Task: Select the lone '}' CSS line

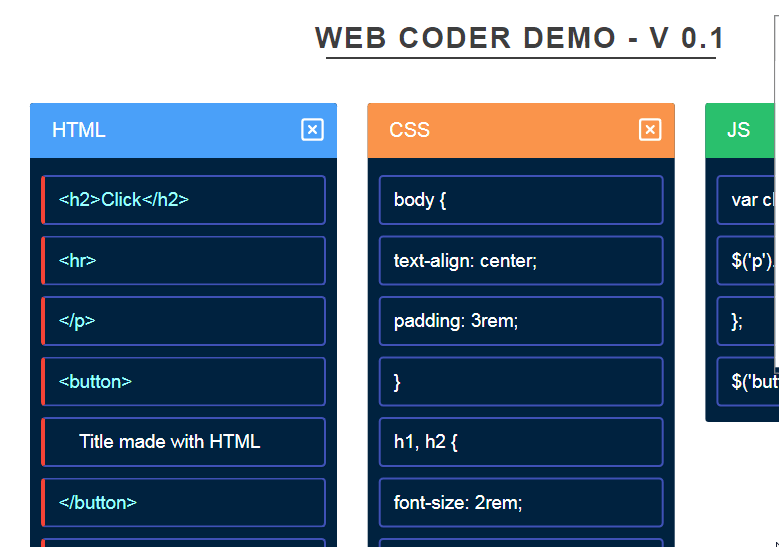Action: (521, 382)
